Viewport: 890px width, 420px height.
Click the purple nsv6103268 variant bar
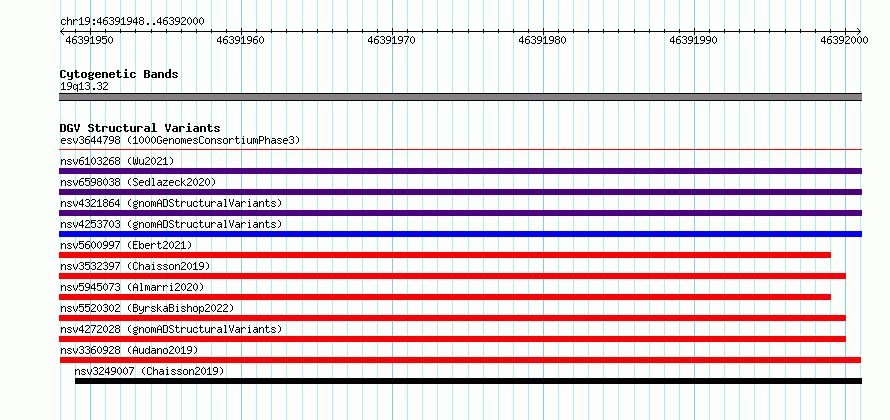pos(461,171)
